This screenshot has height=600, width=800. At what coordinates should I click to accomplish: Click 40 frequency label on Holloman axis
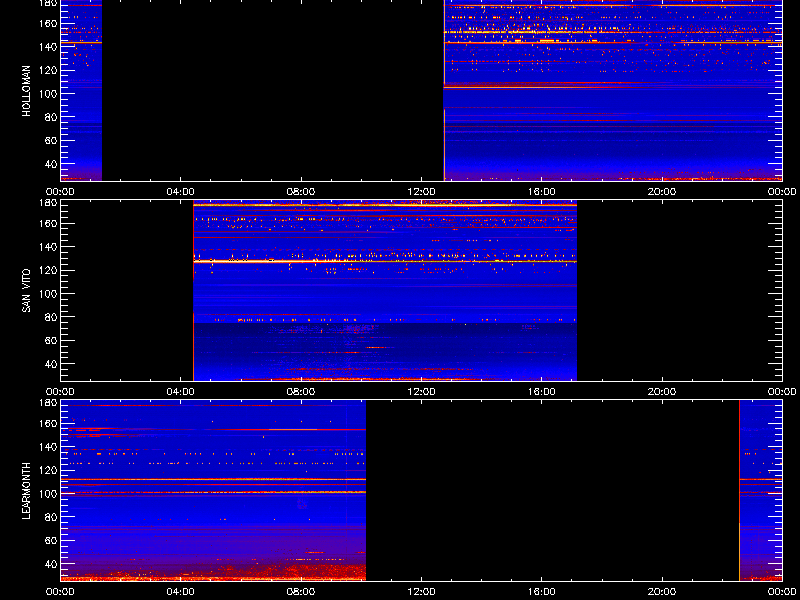[x=50, y=164]
